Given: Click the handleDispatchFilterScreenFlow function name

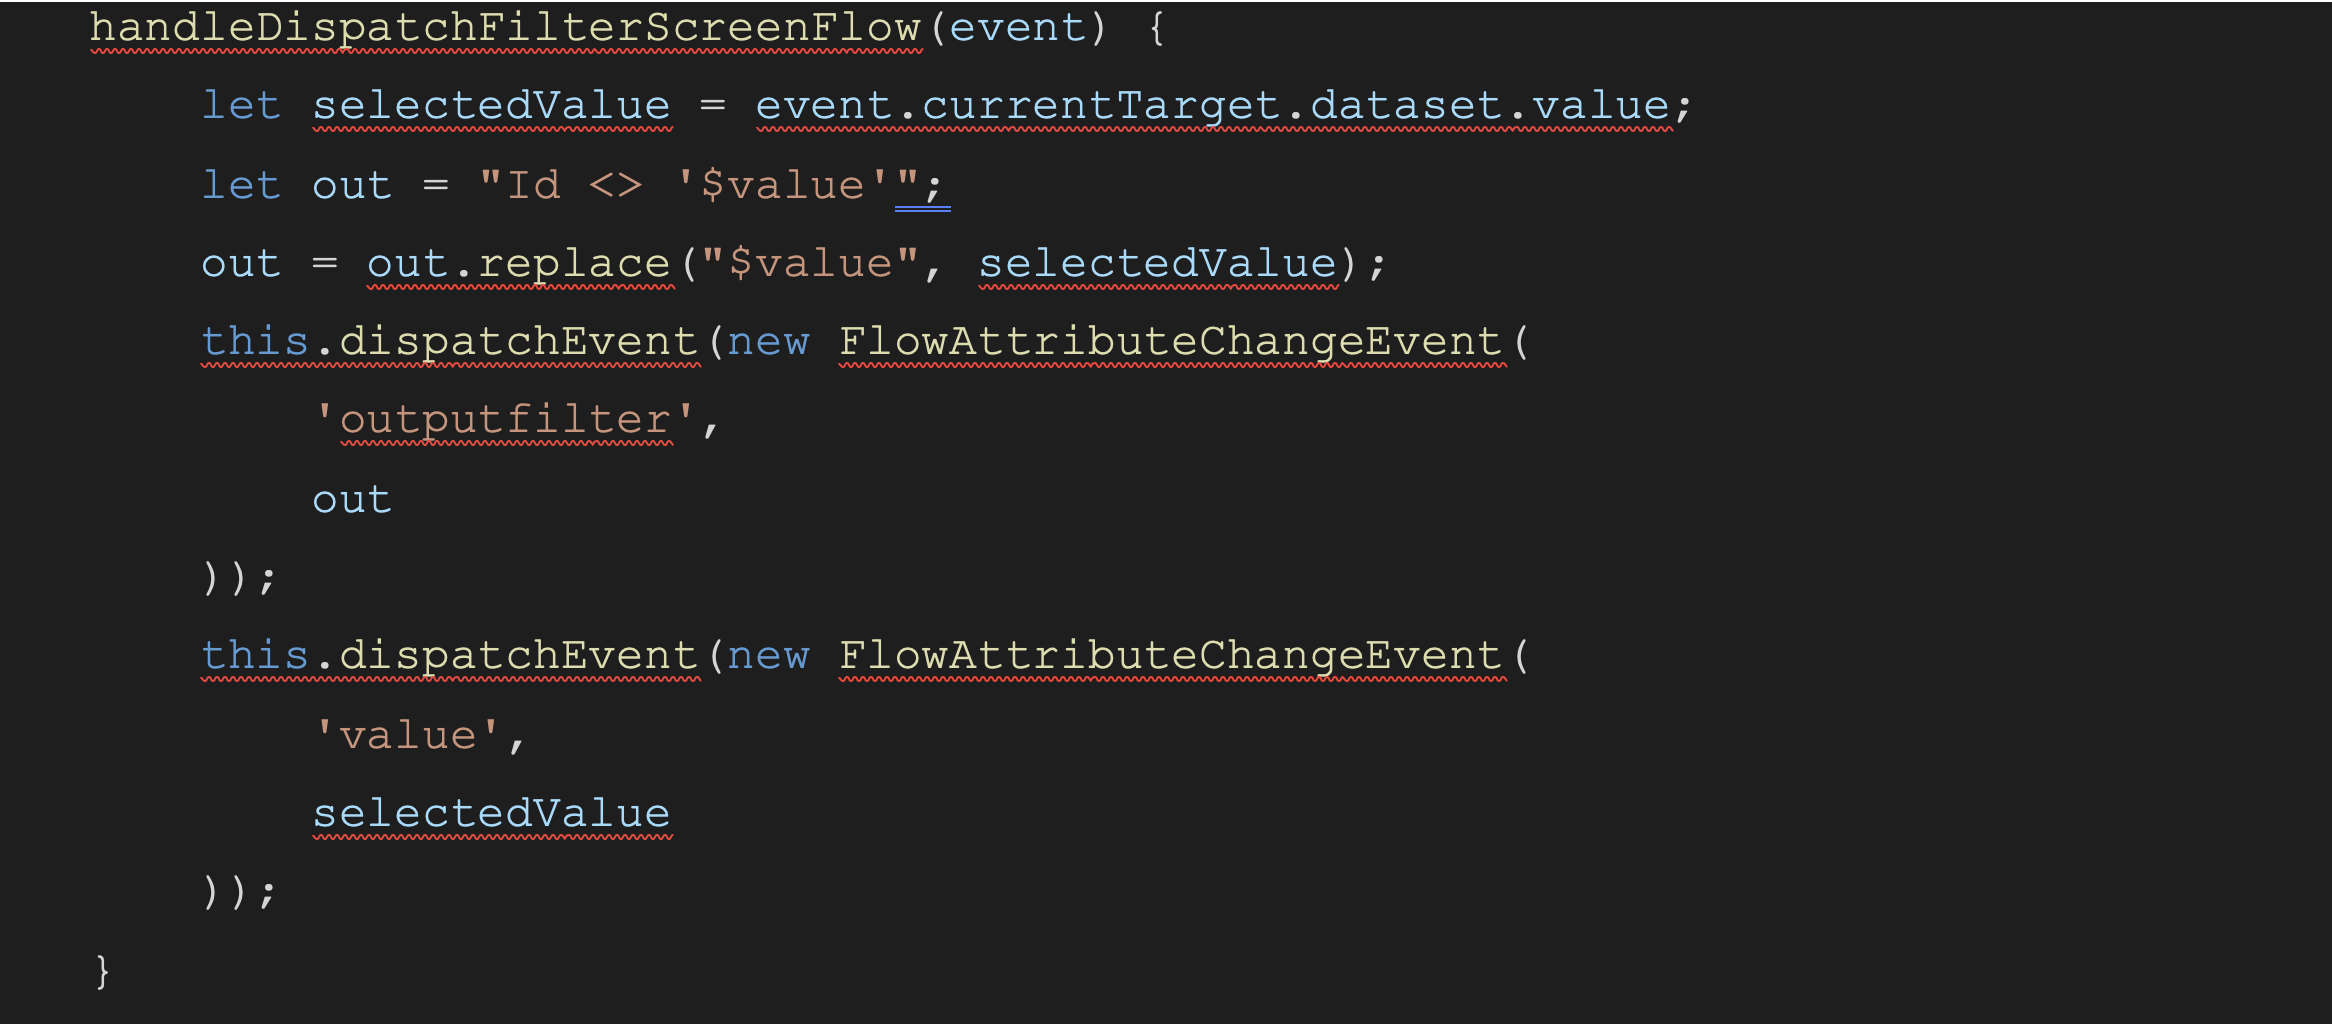Looking at the screenshot, I should click(506, 28).
